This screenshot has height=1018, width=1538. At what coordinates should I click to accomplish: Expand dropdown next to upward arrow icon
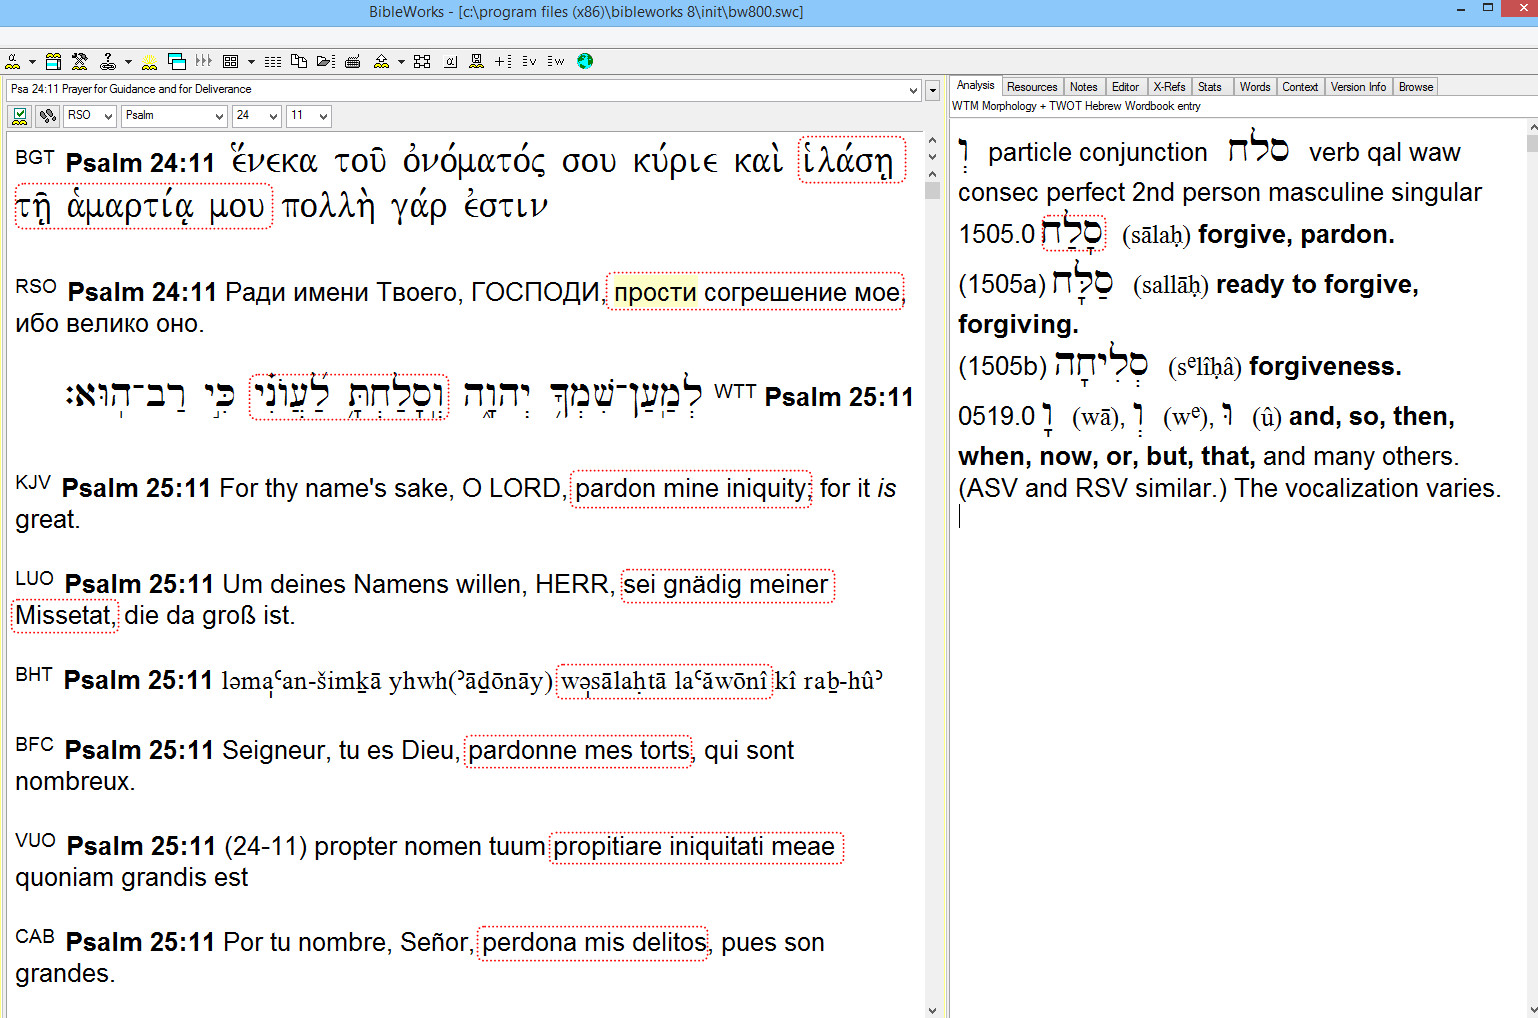401,62
